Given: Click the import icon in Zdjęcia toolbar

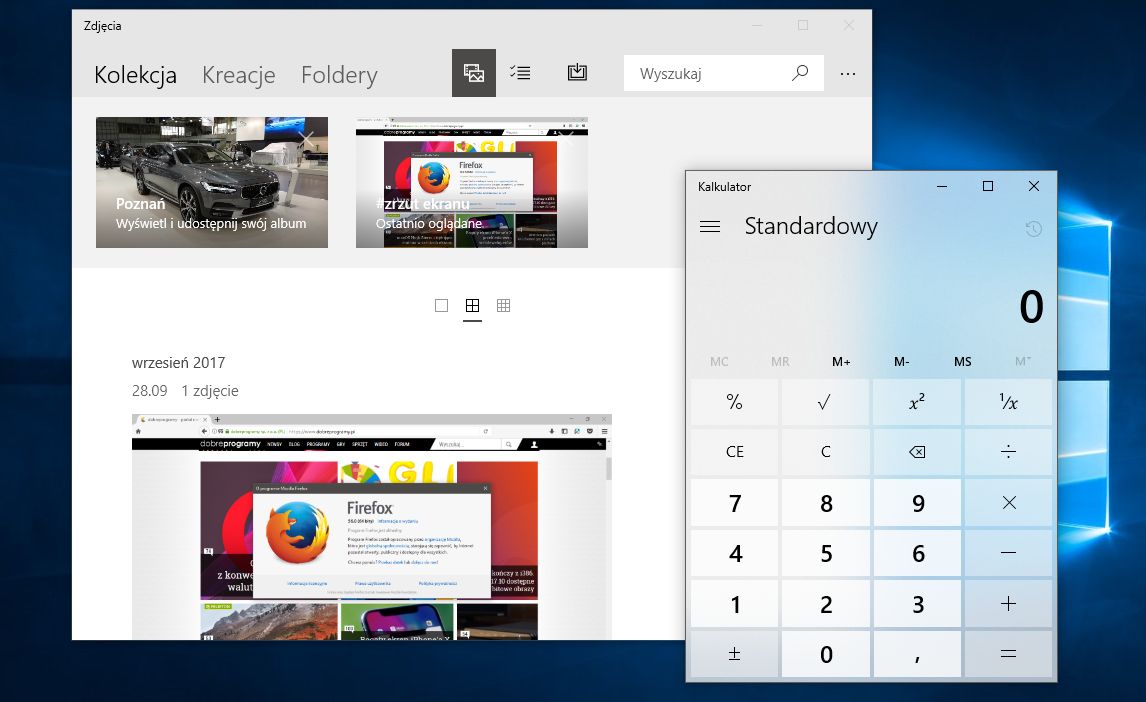Looking at the screenshot, I should tap(577, 72).
